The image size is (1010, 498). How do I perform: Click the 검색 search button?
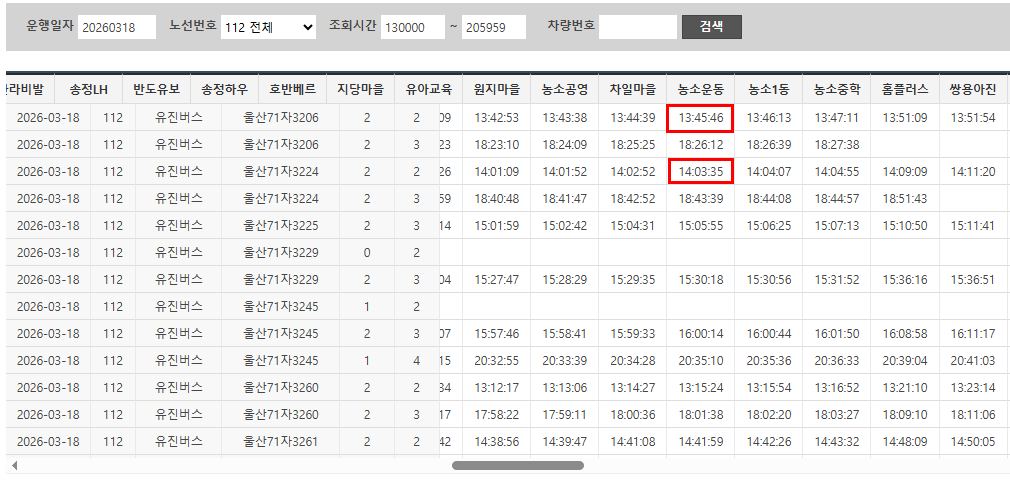[711, 27]
